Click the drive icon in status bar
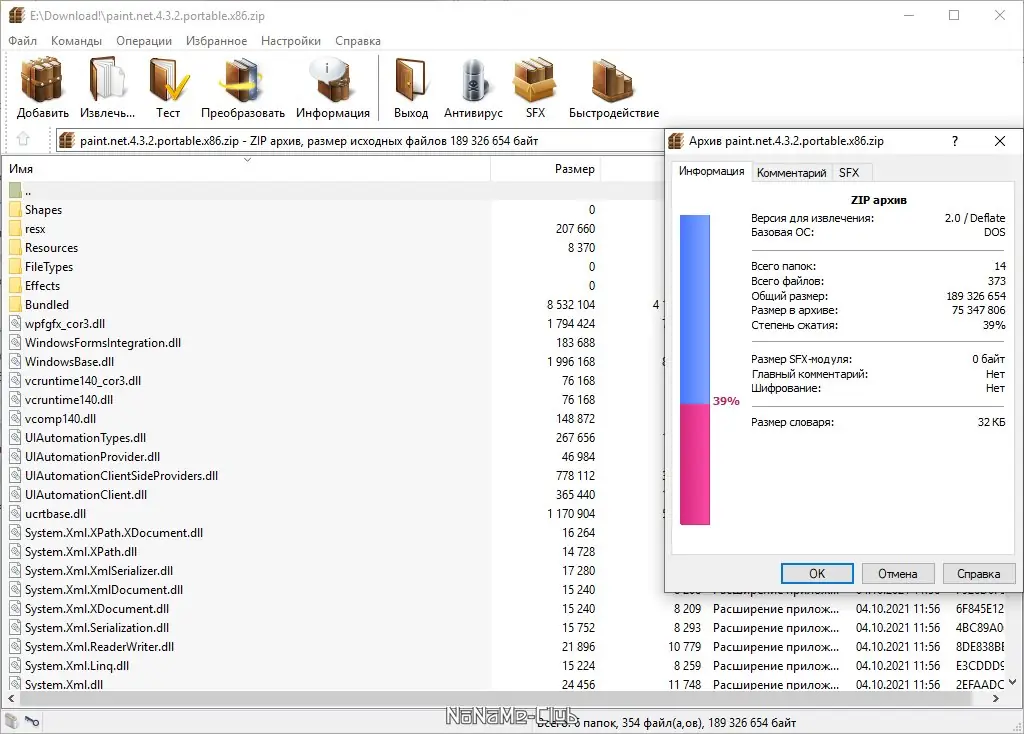 point(11,721)
